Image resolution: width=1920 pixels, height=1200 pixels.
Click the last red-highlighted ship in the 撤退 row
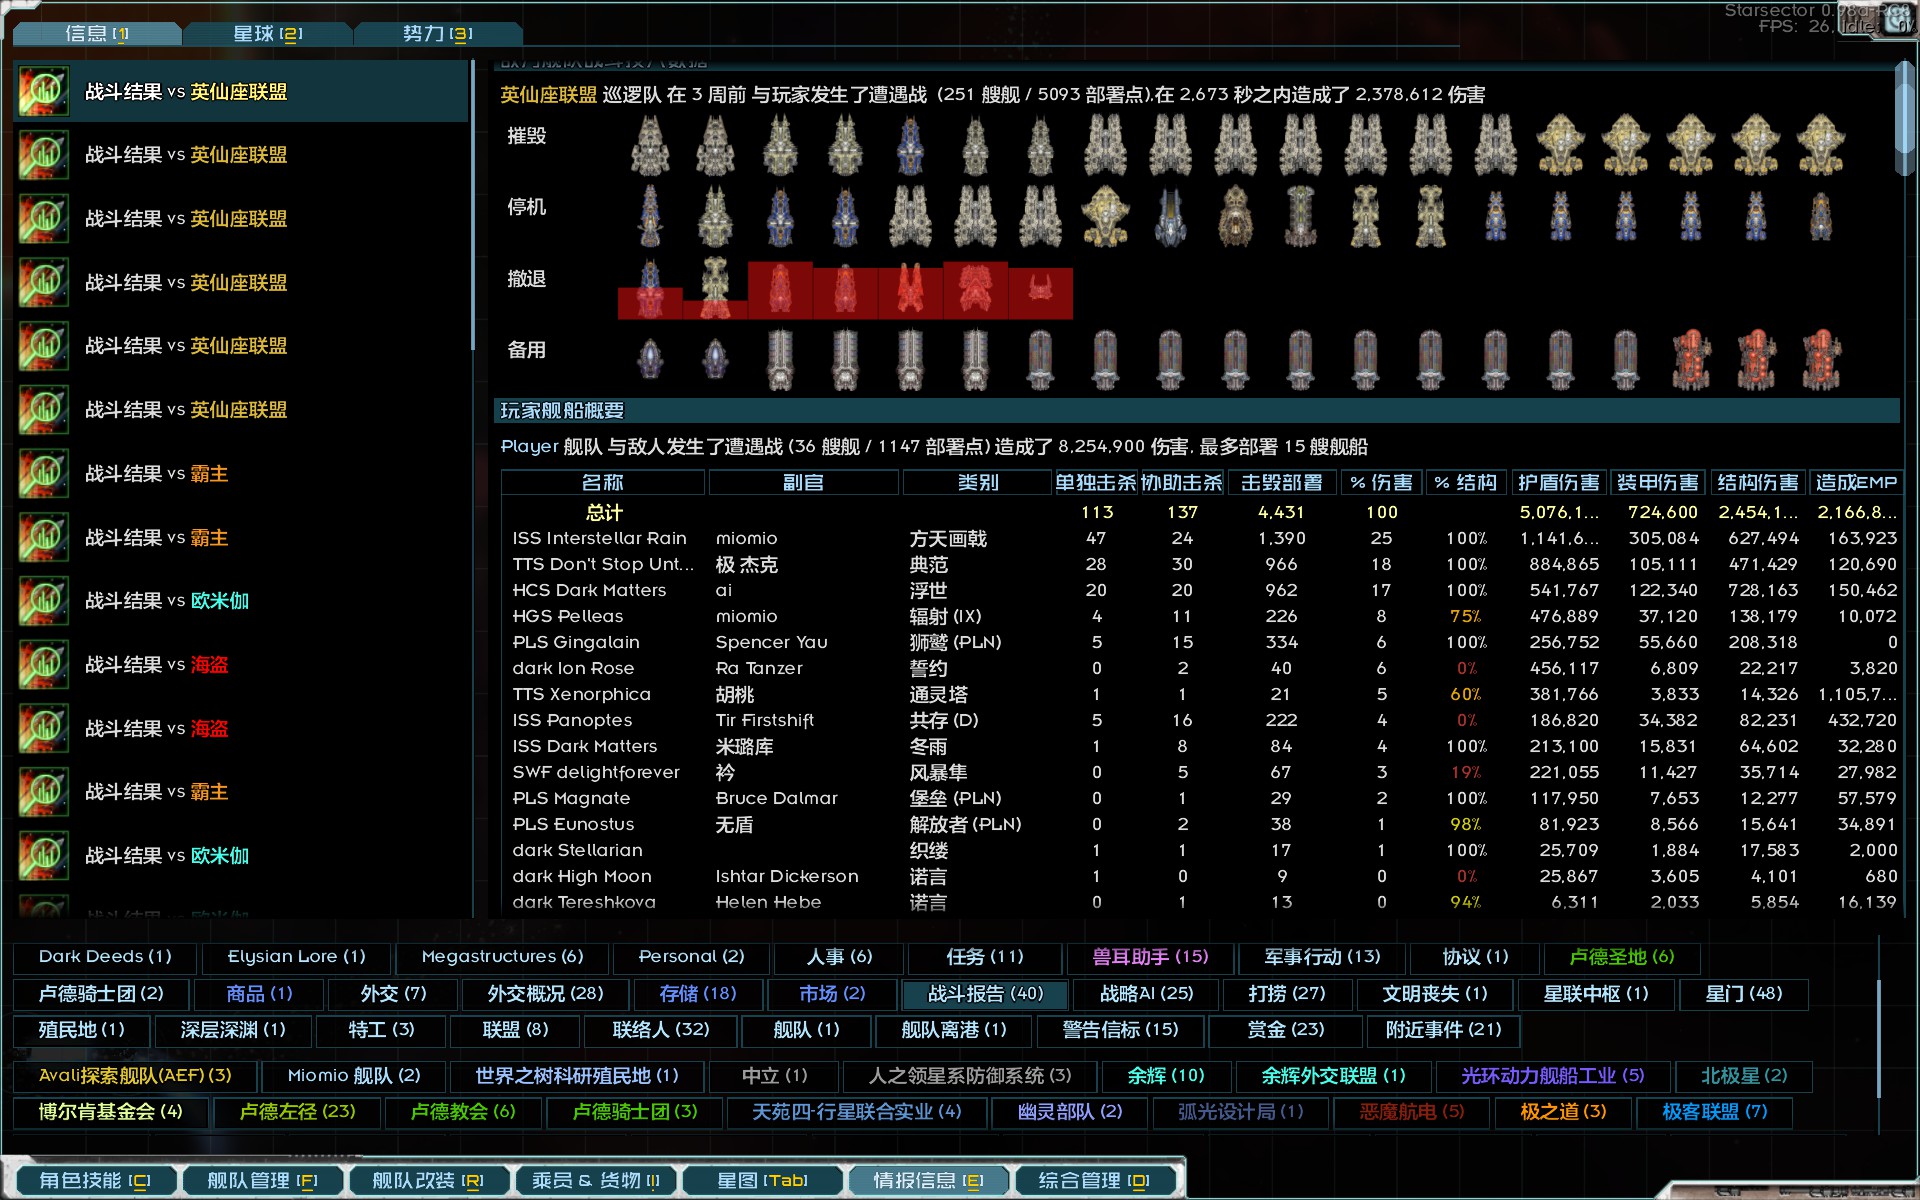[x=1041, y=292]
